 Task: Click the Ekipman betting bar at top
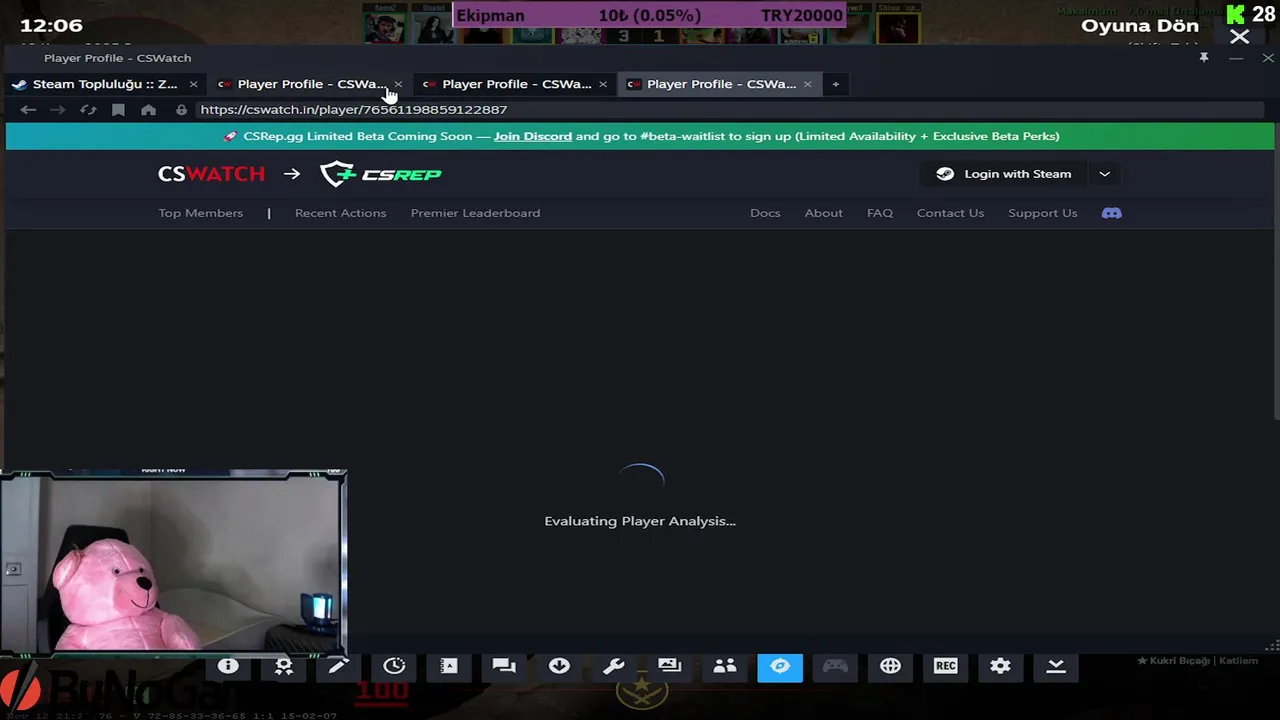point(650,15)
